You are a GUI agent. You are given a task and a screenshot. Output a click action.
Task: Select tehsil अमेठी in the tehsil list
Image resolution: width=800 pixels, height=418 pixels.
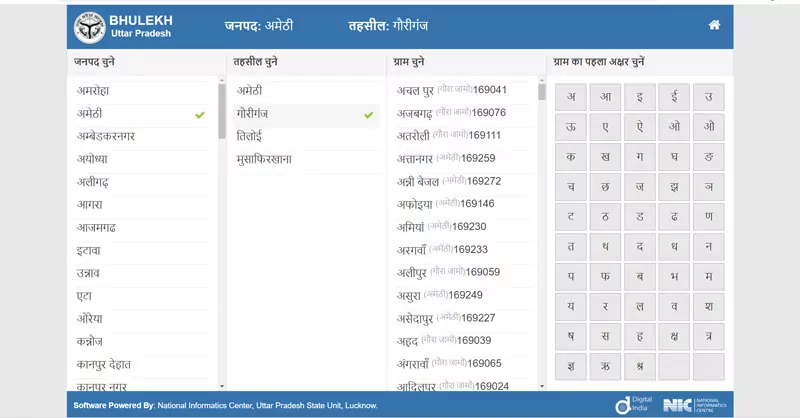(307, 91)
